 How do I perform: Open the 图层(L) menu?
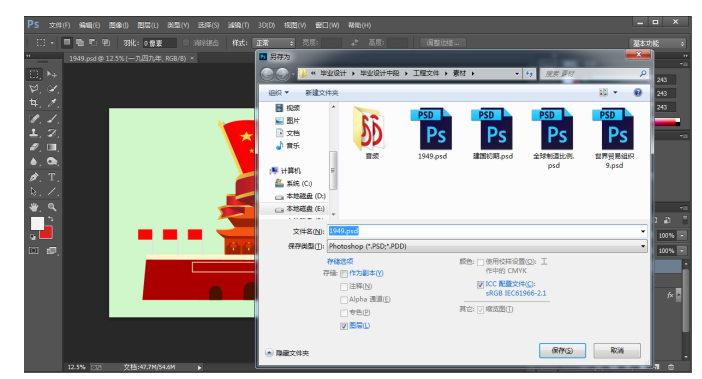[148, 25]
